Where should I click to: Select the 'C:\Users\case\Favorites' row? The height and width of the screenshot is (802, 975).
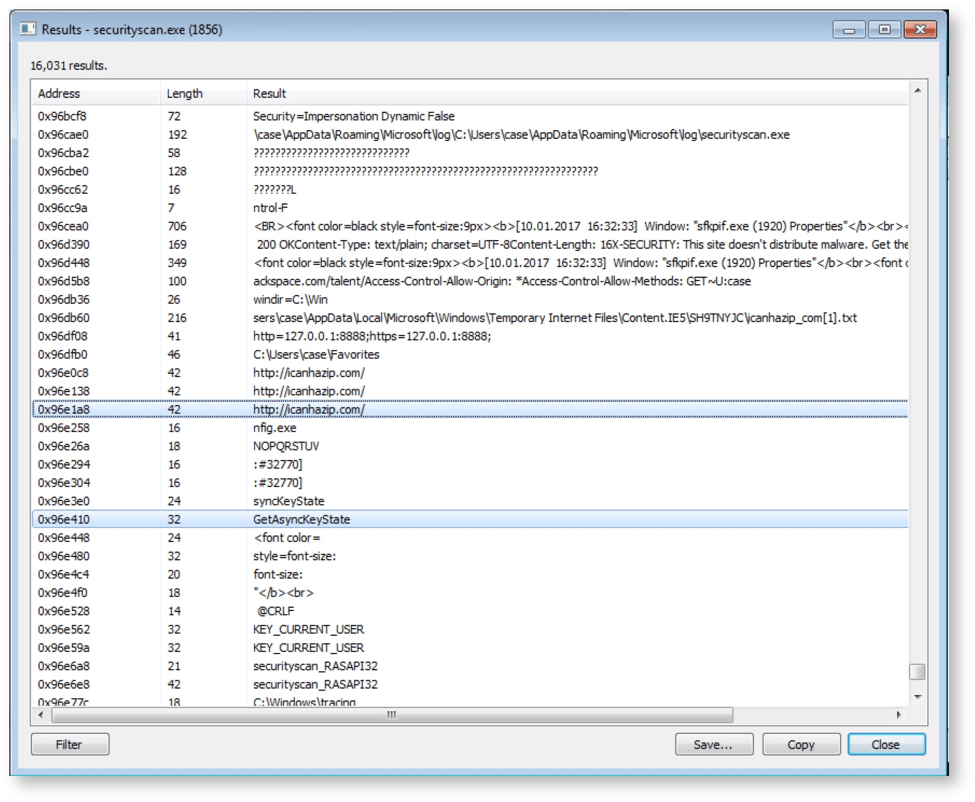[470, 354]
